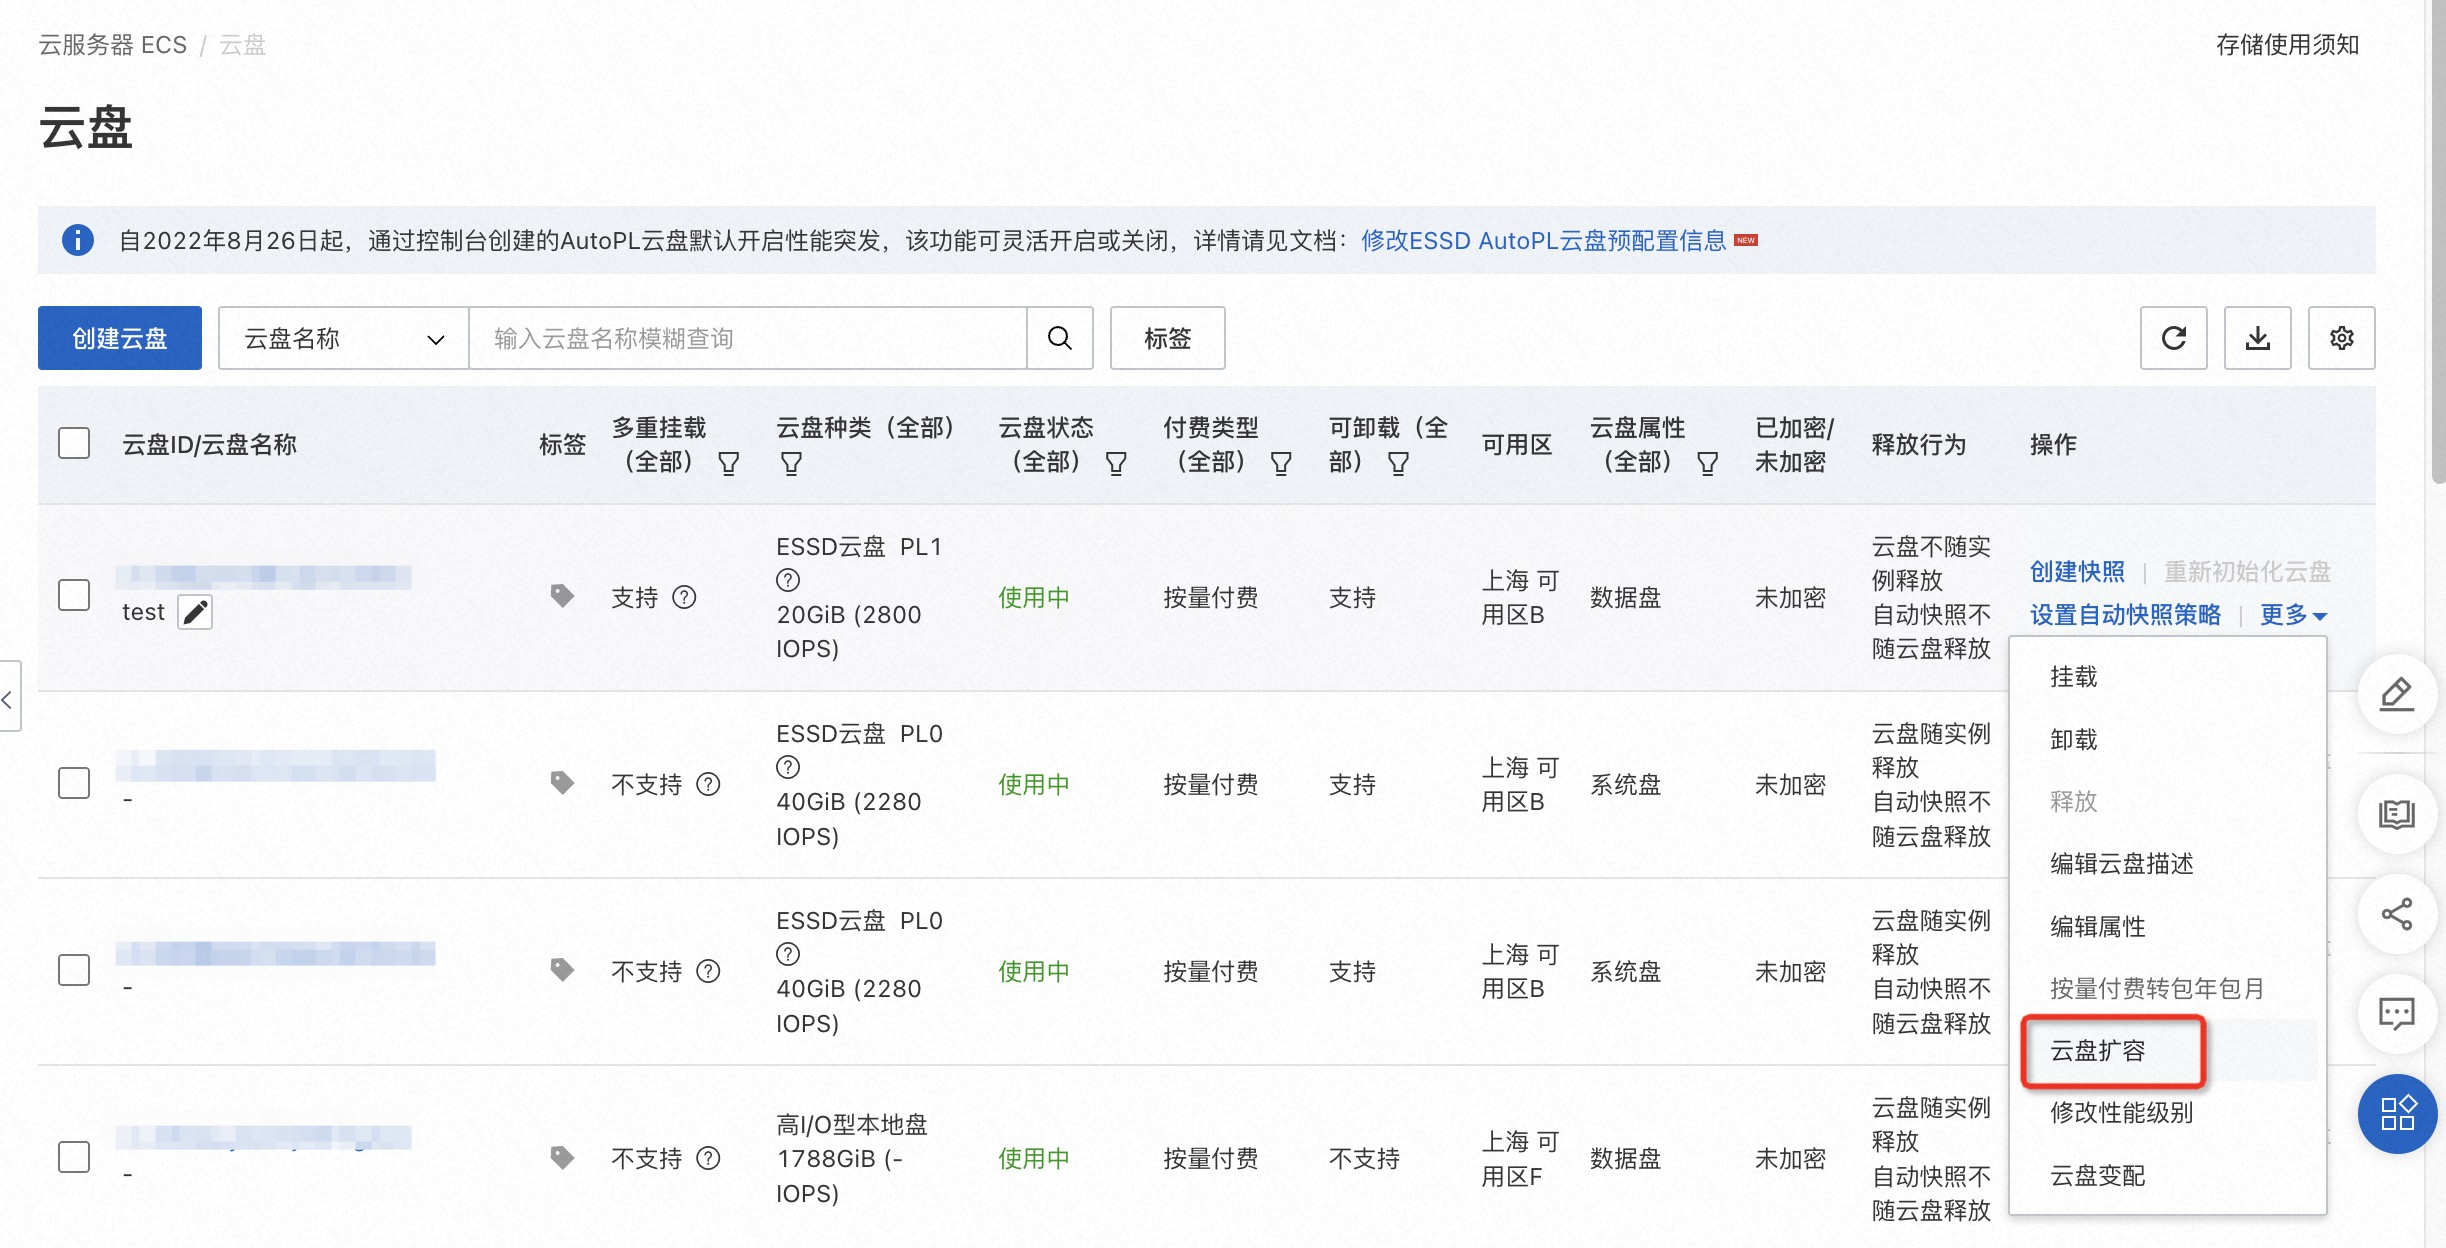Image resolution: width=2446 pixels, height=1248 pixels.
Task: Click pencil icon next to test name
Action: 195,612
